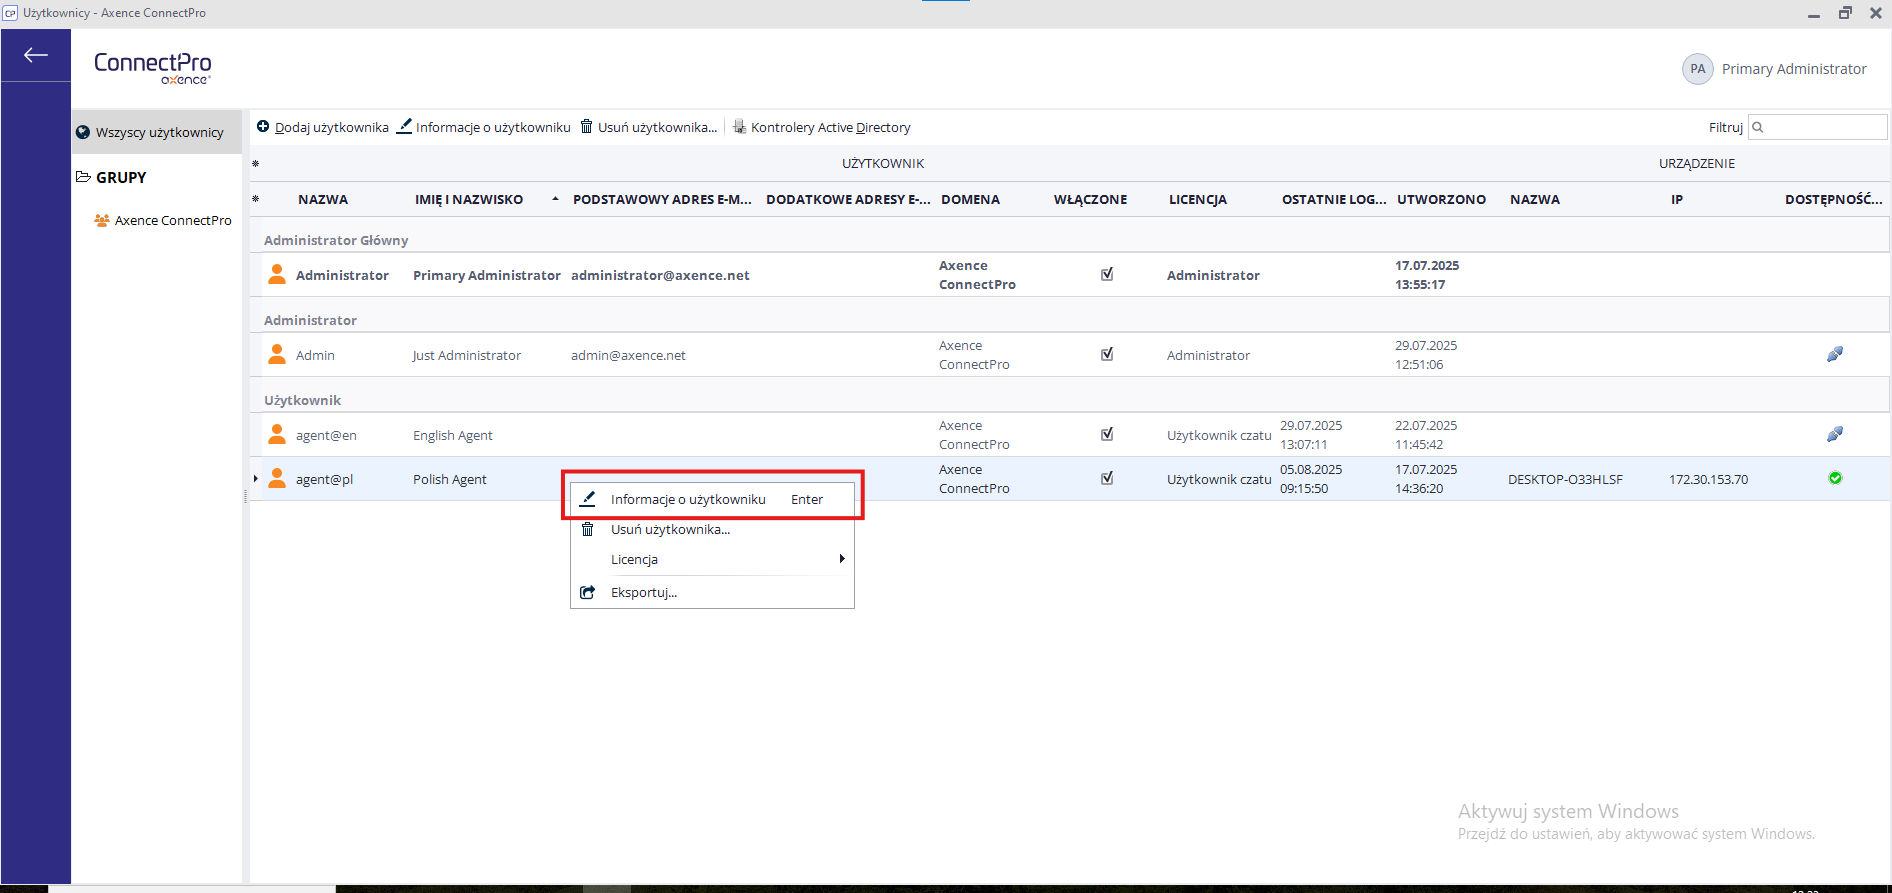Image resolution: width=1892 pixels, height=893 pixels.
Task: Sort by PODSTAWOWY ADRES E-M... column
Action: coord(662,199)
